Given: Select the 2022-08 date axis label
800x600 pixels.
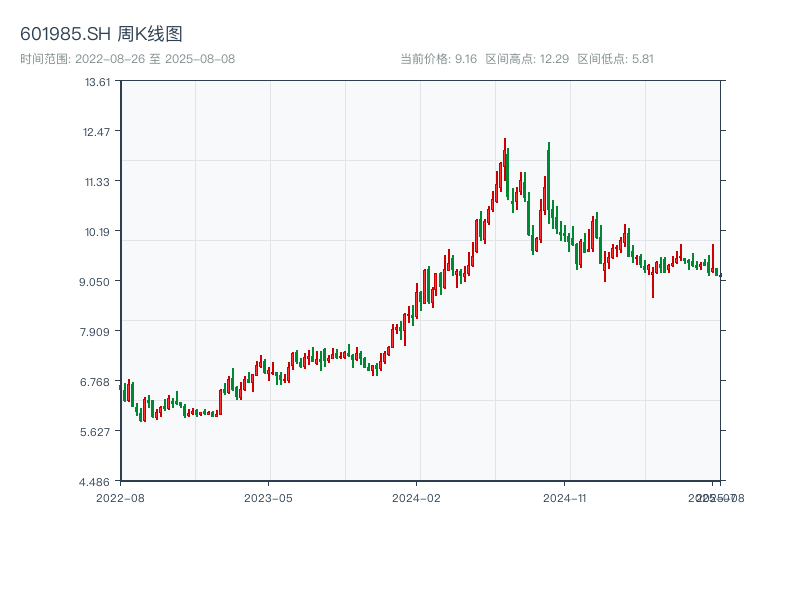Looking at the screenshot, I should 120,497.
